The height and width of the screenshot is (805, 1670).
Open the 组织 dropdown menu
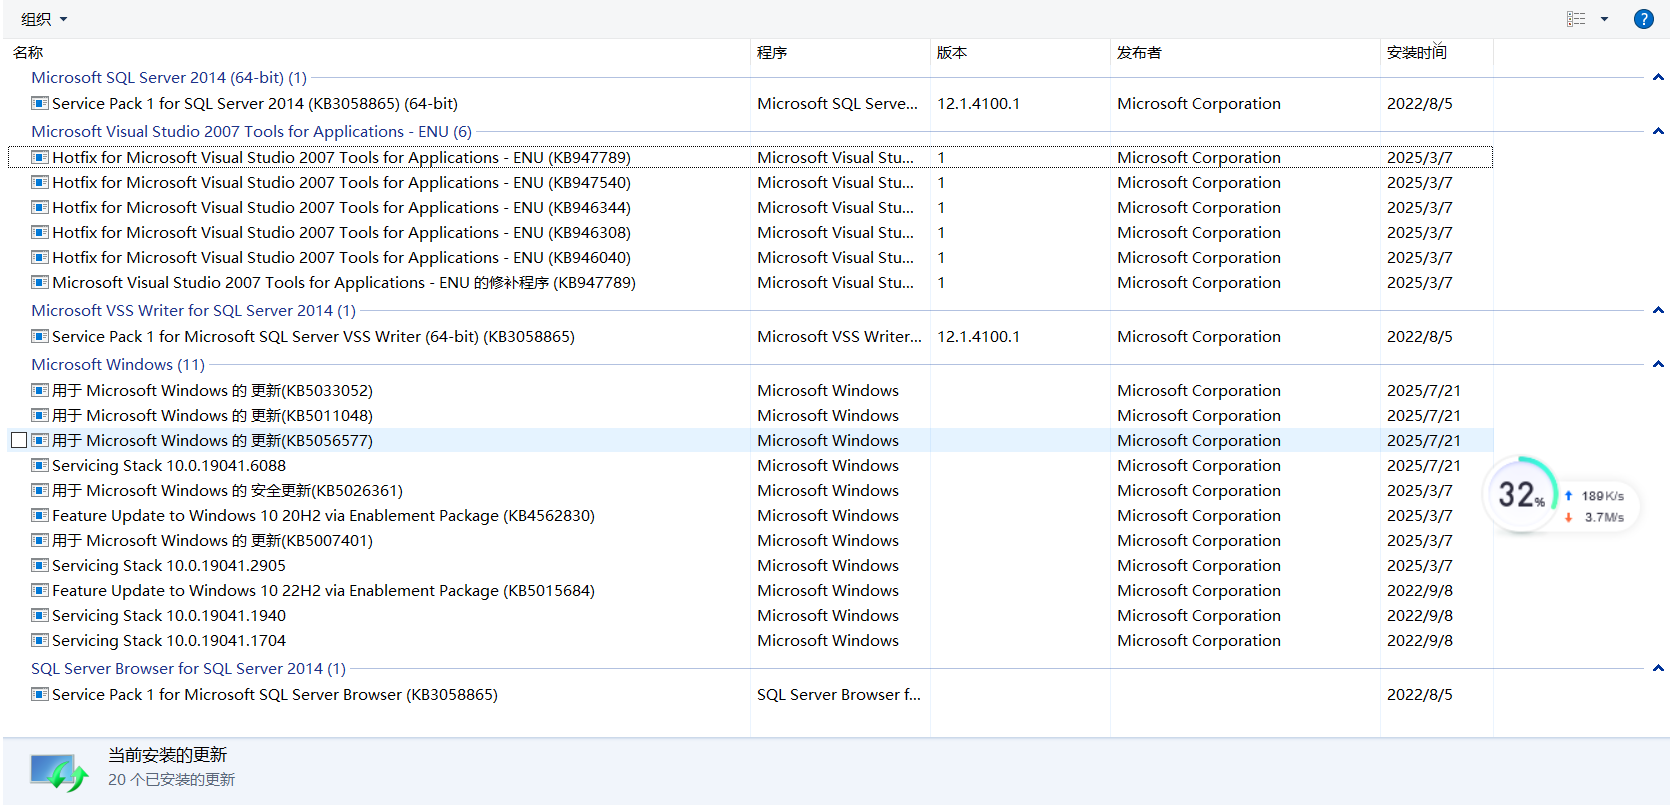click(x=44, y=19)
